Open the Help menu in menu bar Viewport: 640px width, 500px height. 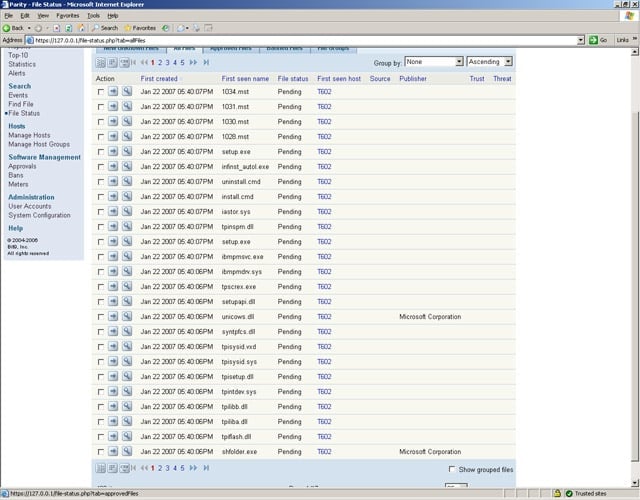point(113,16)
